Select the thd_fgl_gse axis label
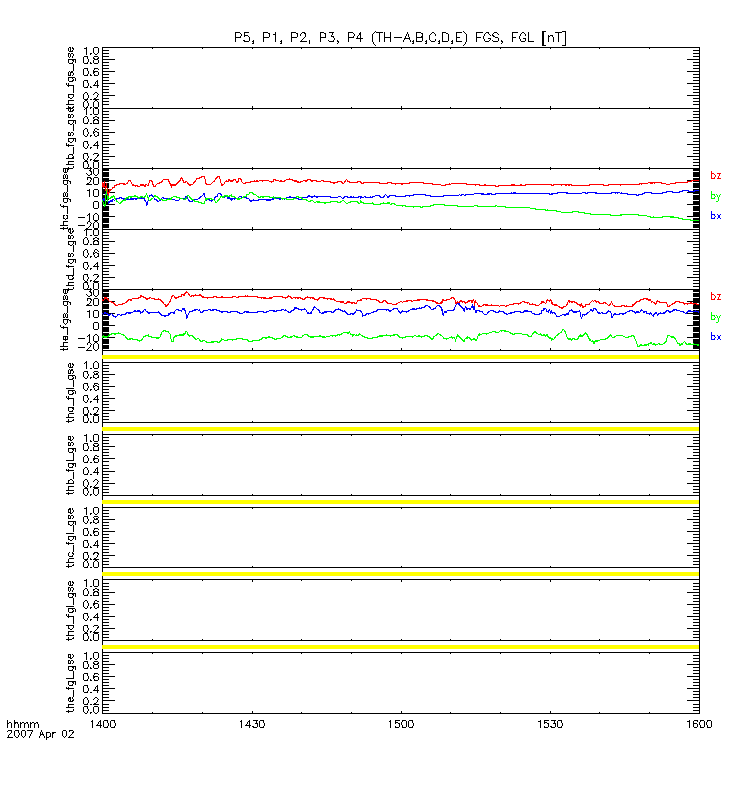 tap(71, 611)
